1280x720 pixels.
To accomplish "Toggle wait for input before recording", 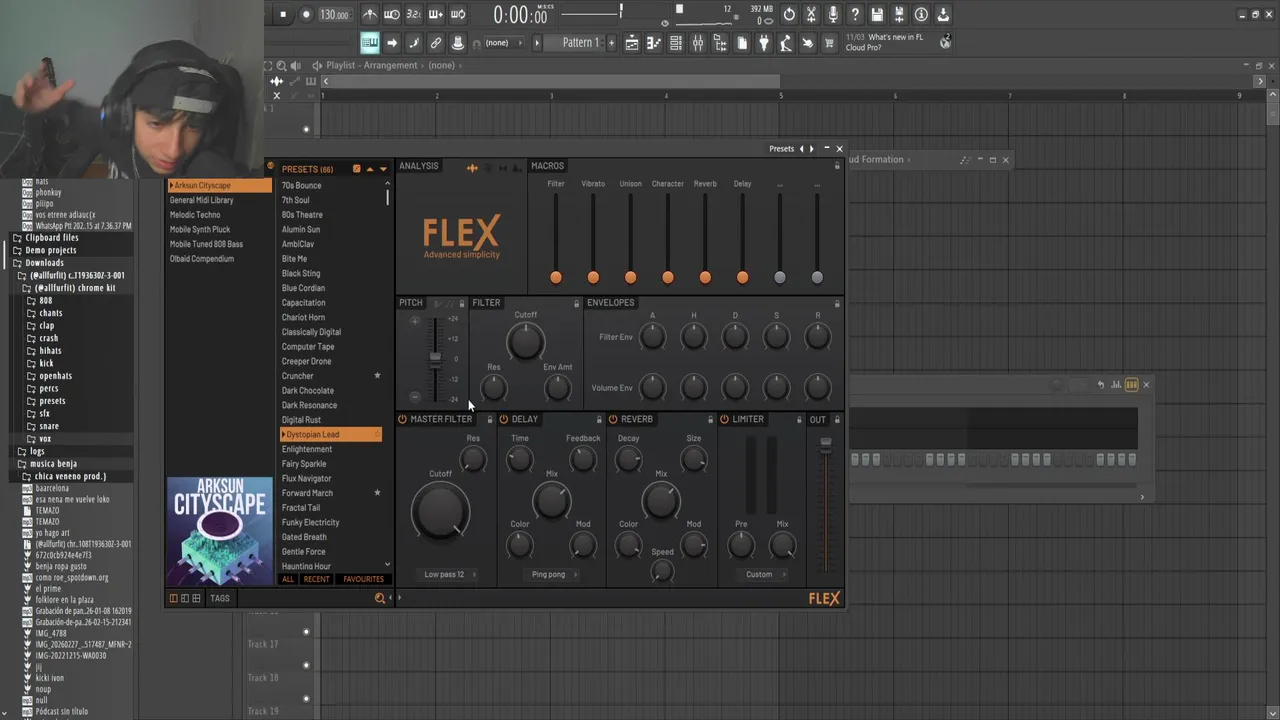I will [392, 14].
